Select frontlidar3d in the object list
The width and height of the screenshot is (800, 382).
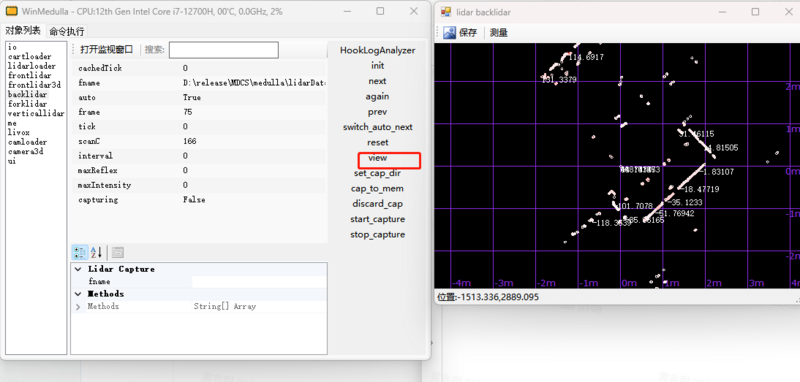point(34,85)
